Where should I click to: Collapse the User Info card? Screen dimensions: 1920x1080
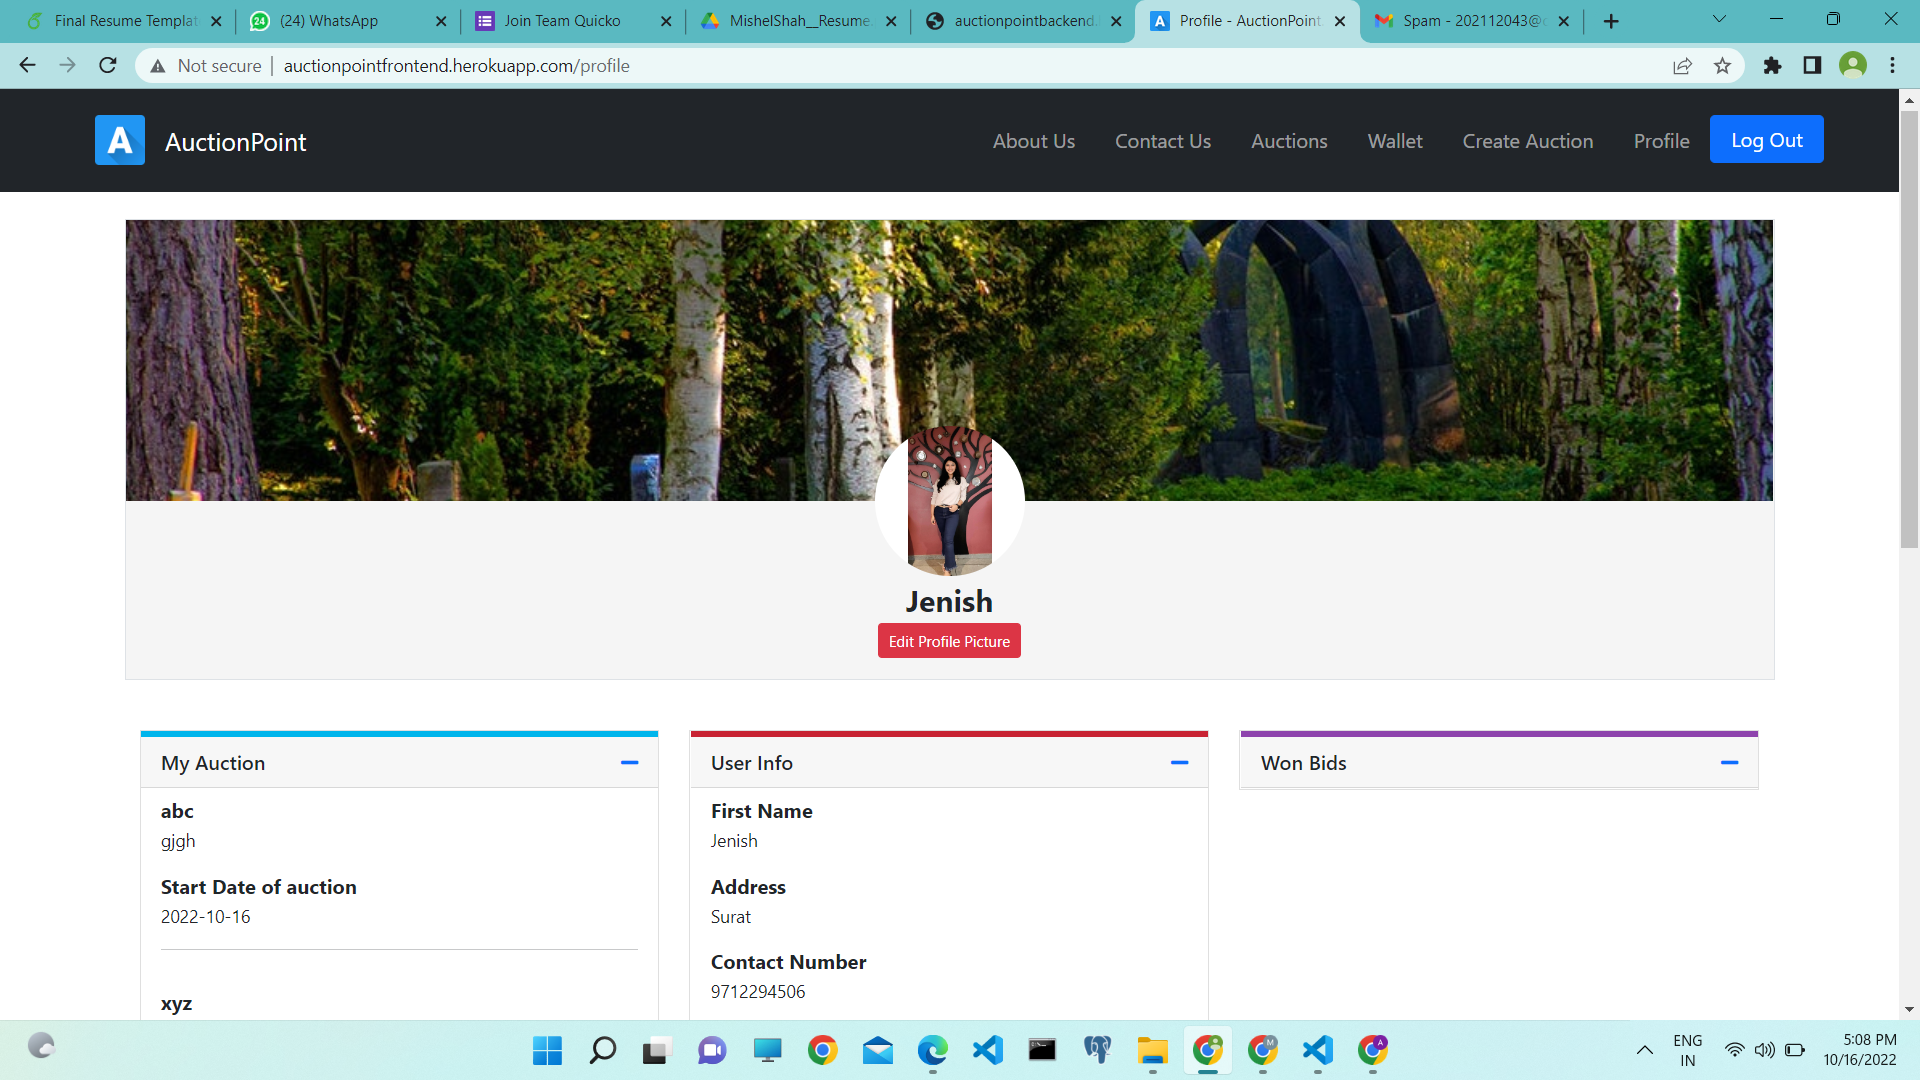coord(1179,763)
